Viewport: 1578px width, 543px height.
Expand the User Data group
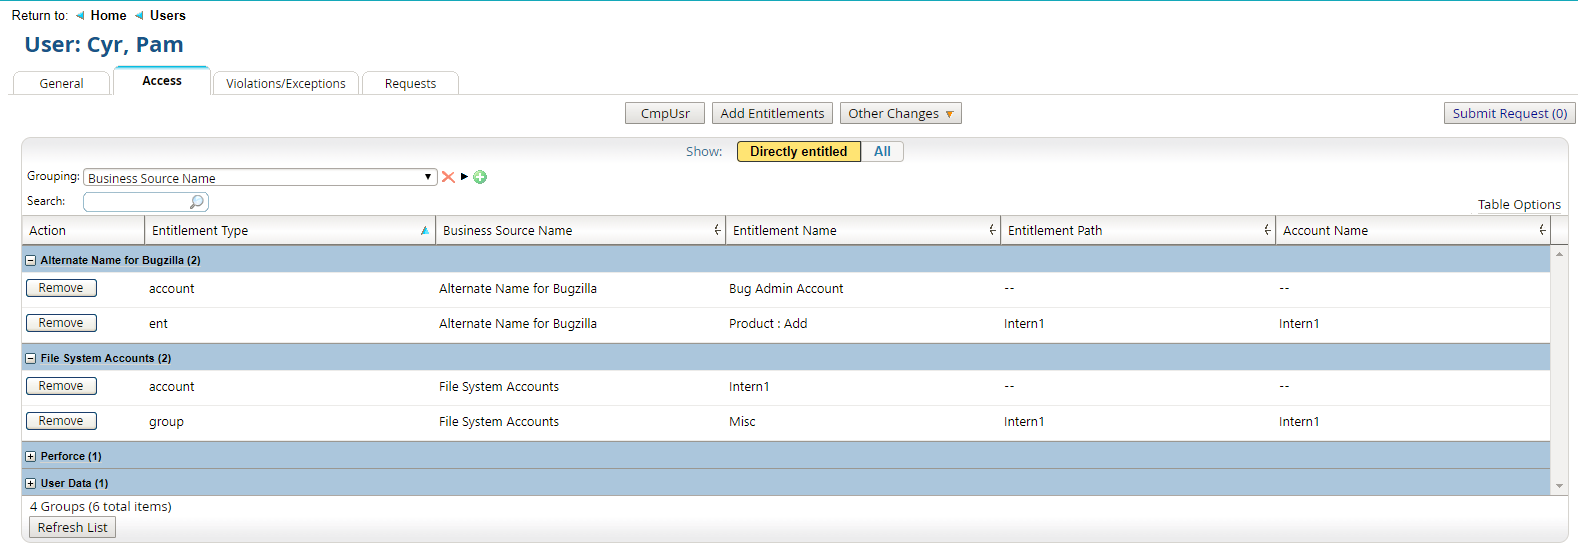point(31,483)
